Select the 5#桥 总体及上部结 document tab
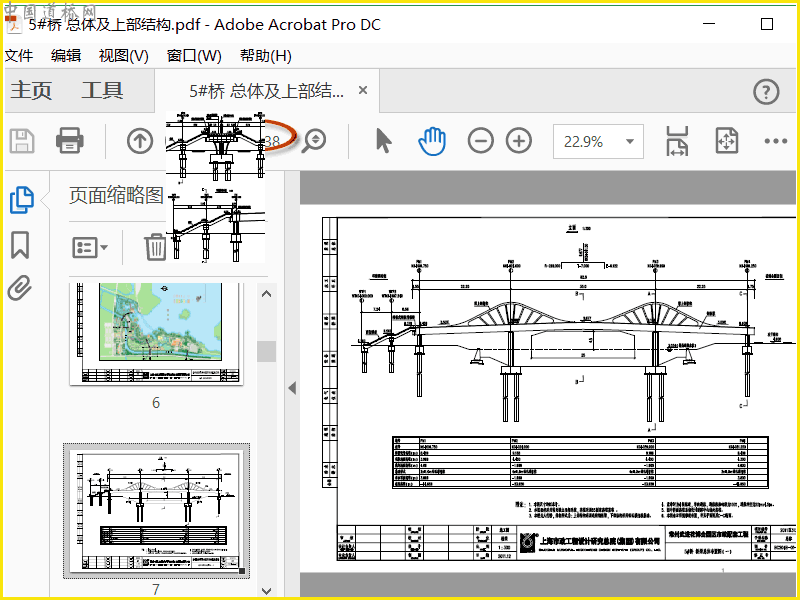Screen dimensions: 800x600 266,91
